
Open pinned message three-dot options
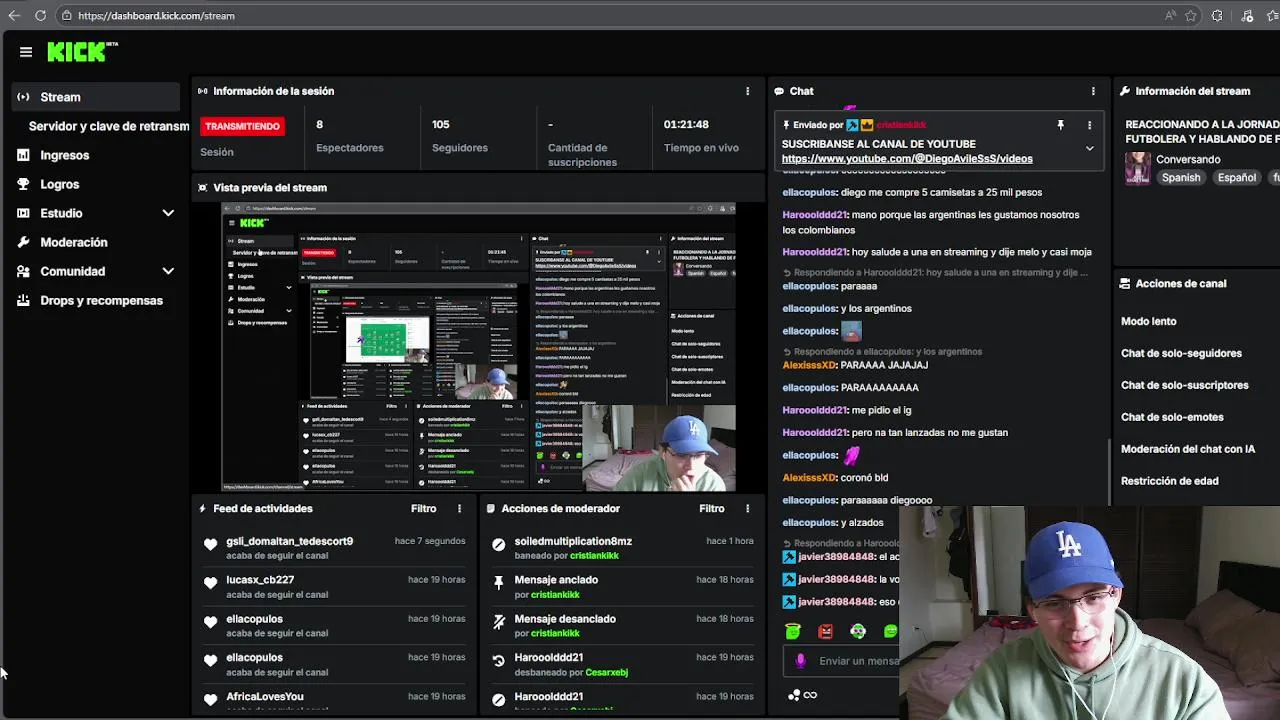[1089, 125]
